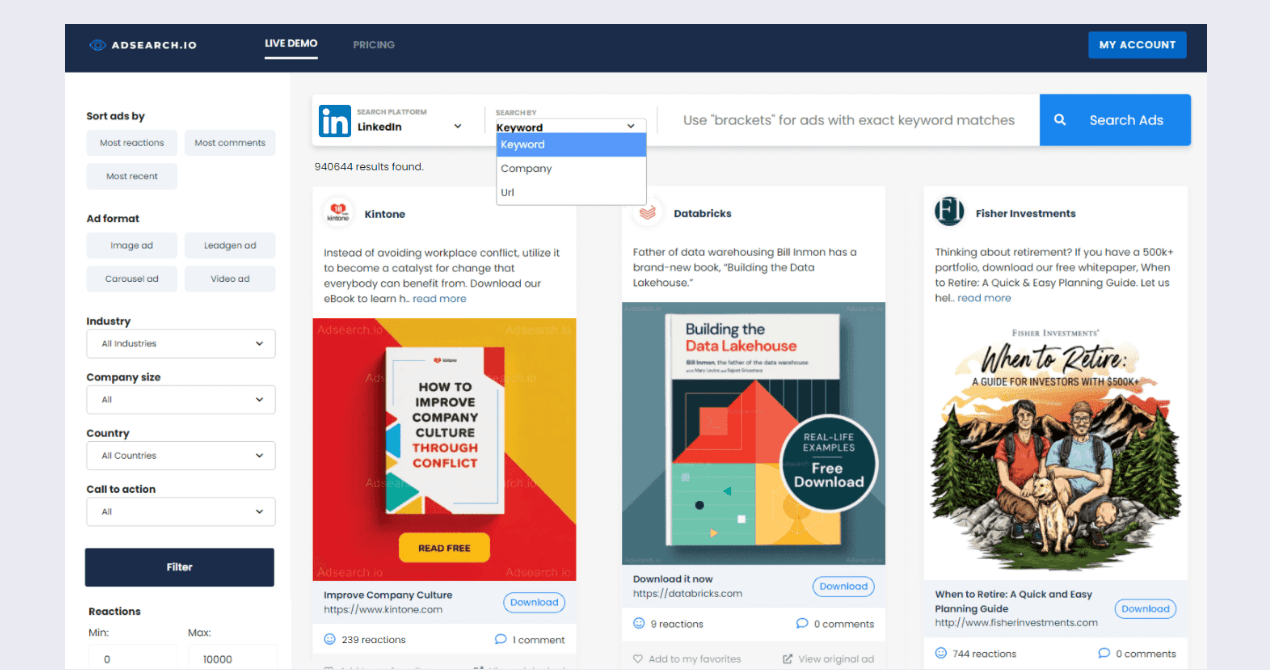The width and height of the screenshot is (1270, 670).
Task: Click smiley reaction icon on Databricks ad
Action: click(x=639, y=623)
